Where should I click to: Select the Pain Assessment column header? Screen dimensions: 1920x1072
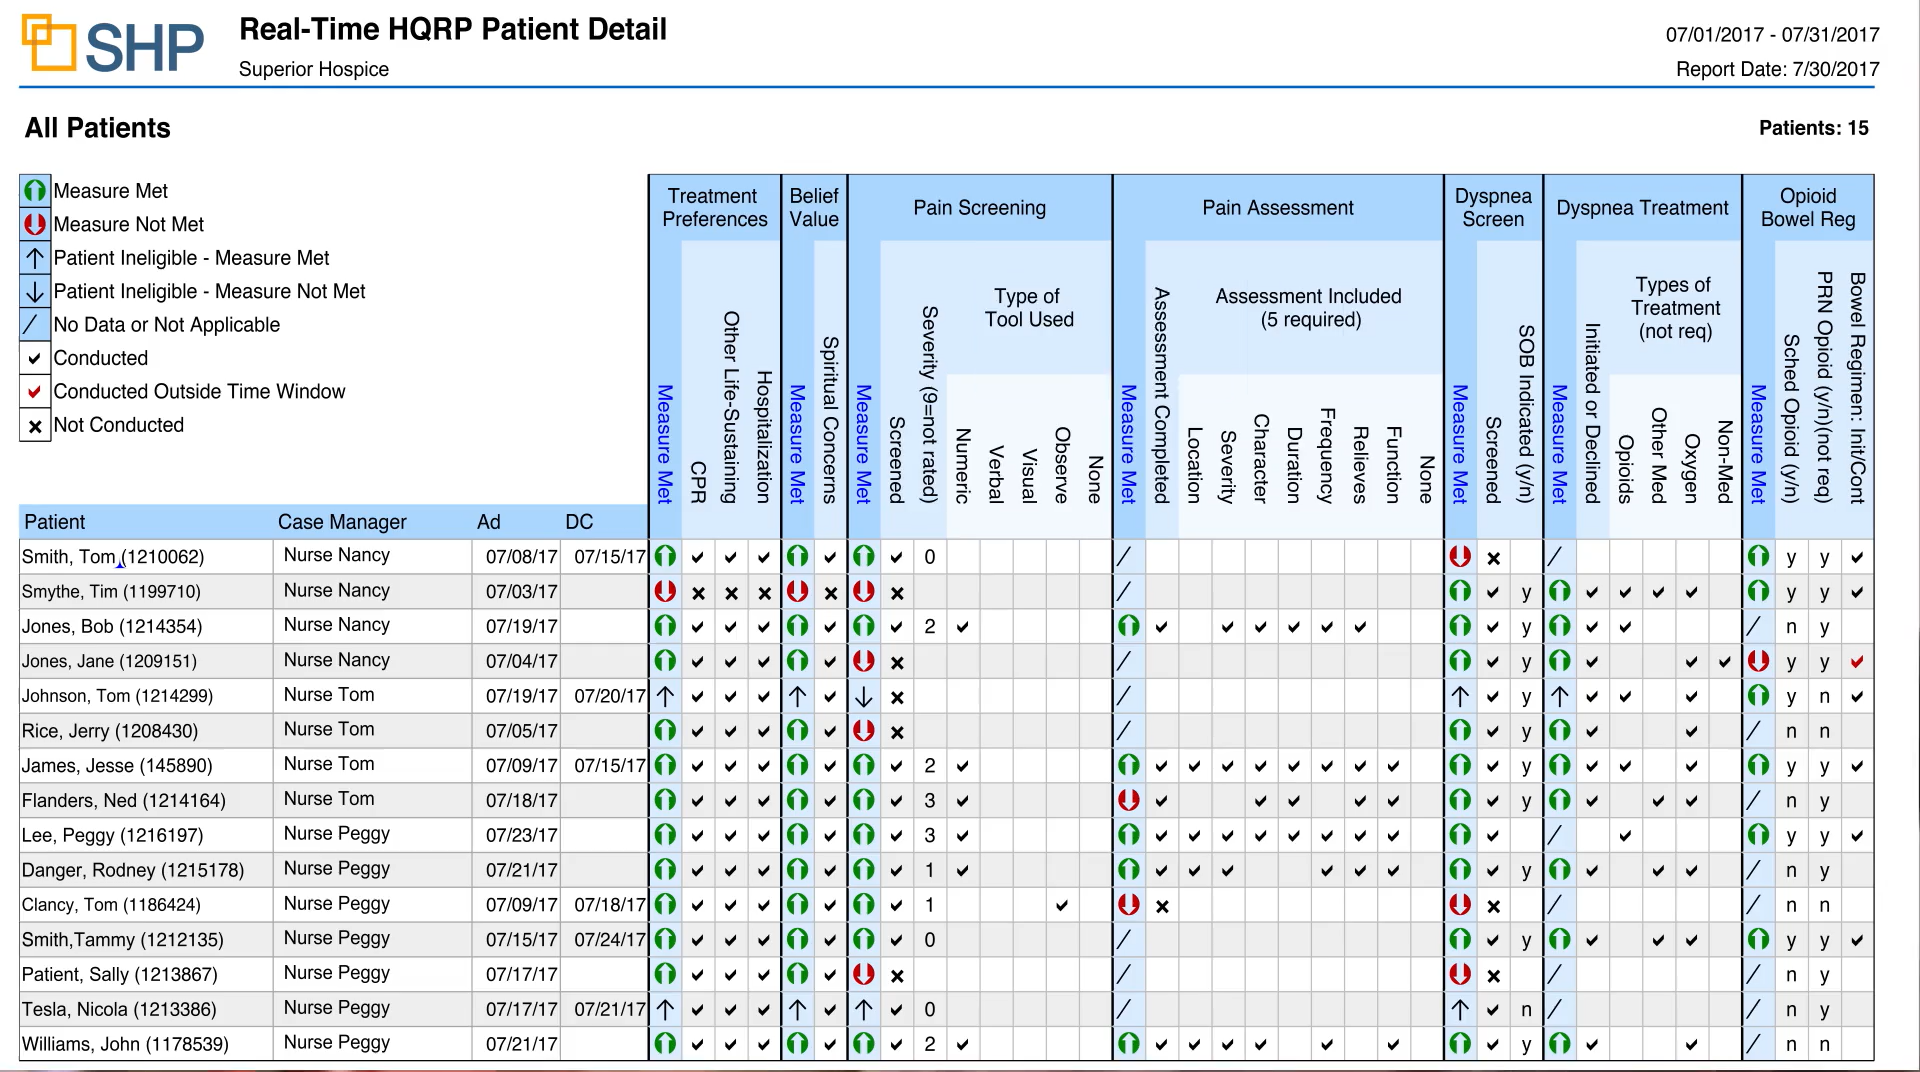[1278, 208]
